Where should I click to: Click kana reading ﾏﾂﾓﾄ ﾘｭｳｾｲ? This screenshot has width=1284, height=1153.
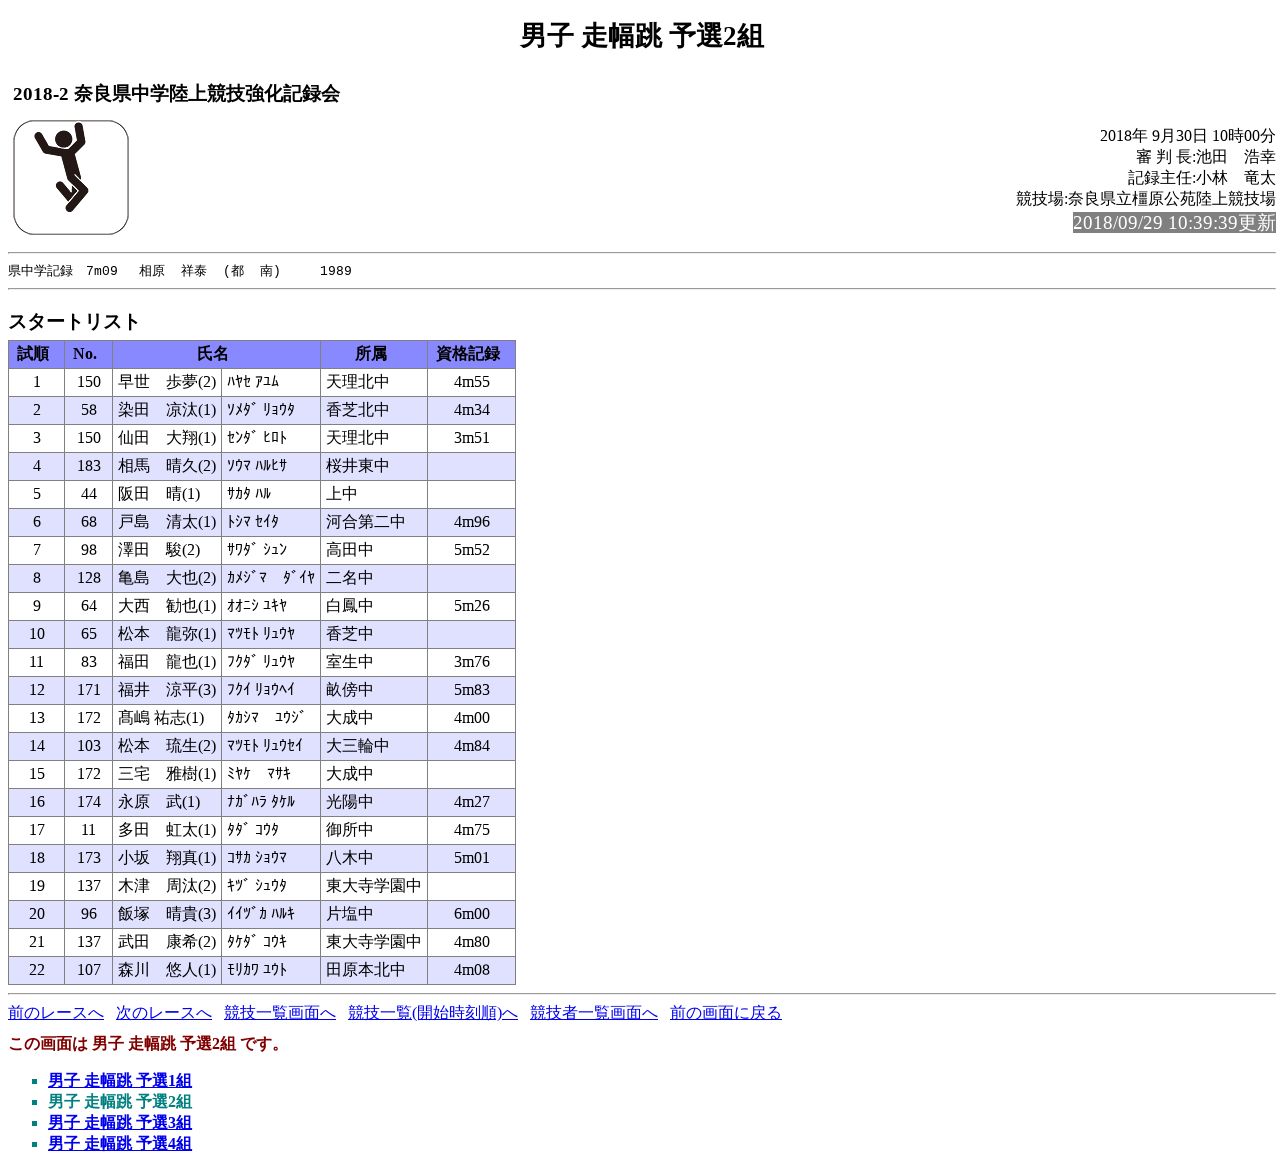[x=265, y=746]
